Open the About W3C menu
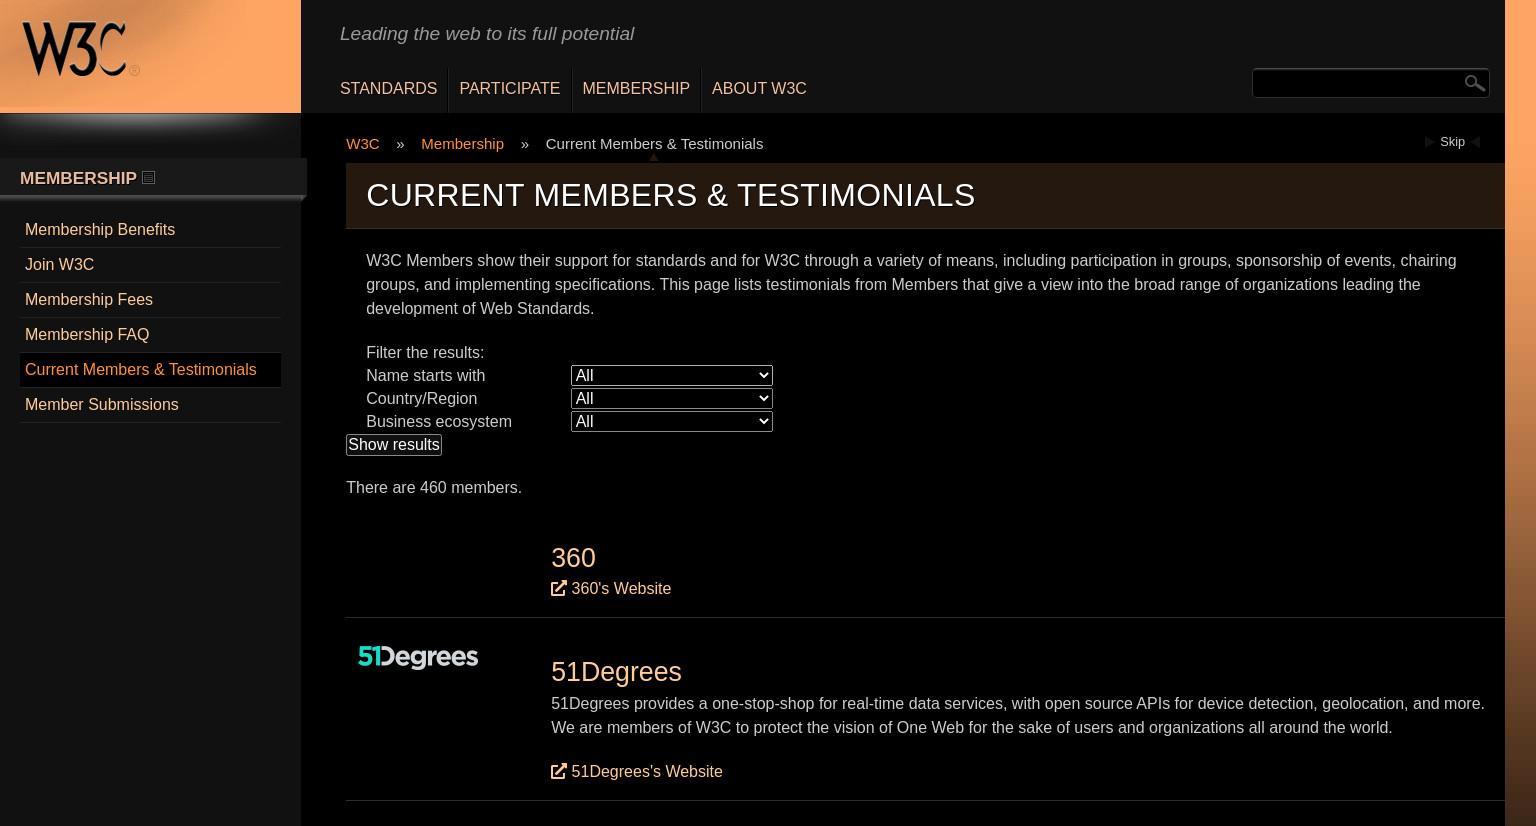Image resolution: width=1536 pixels, height=826 pixels. coord(759,88)
